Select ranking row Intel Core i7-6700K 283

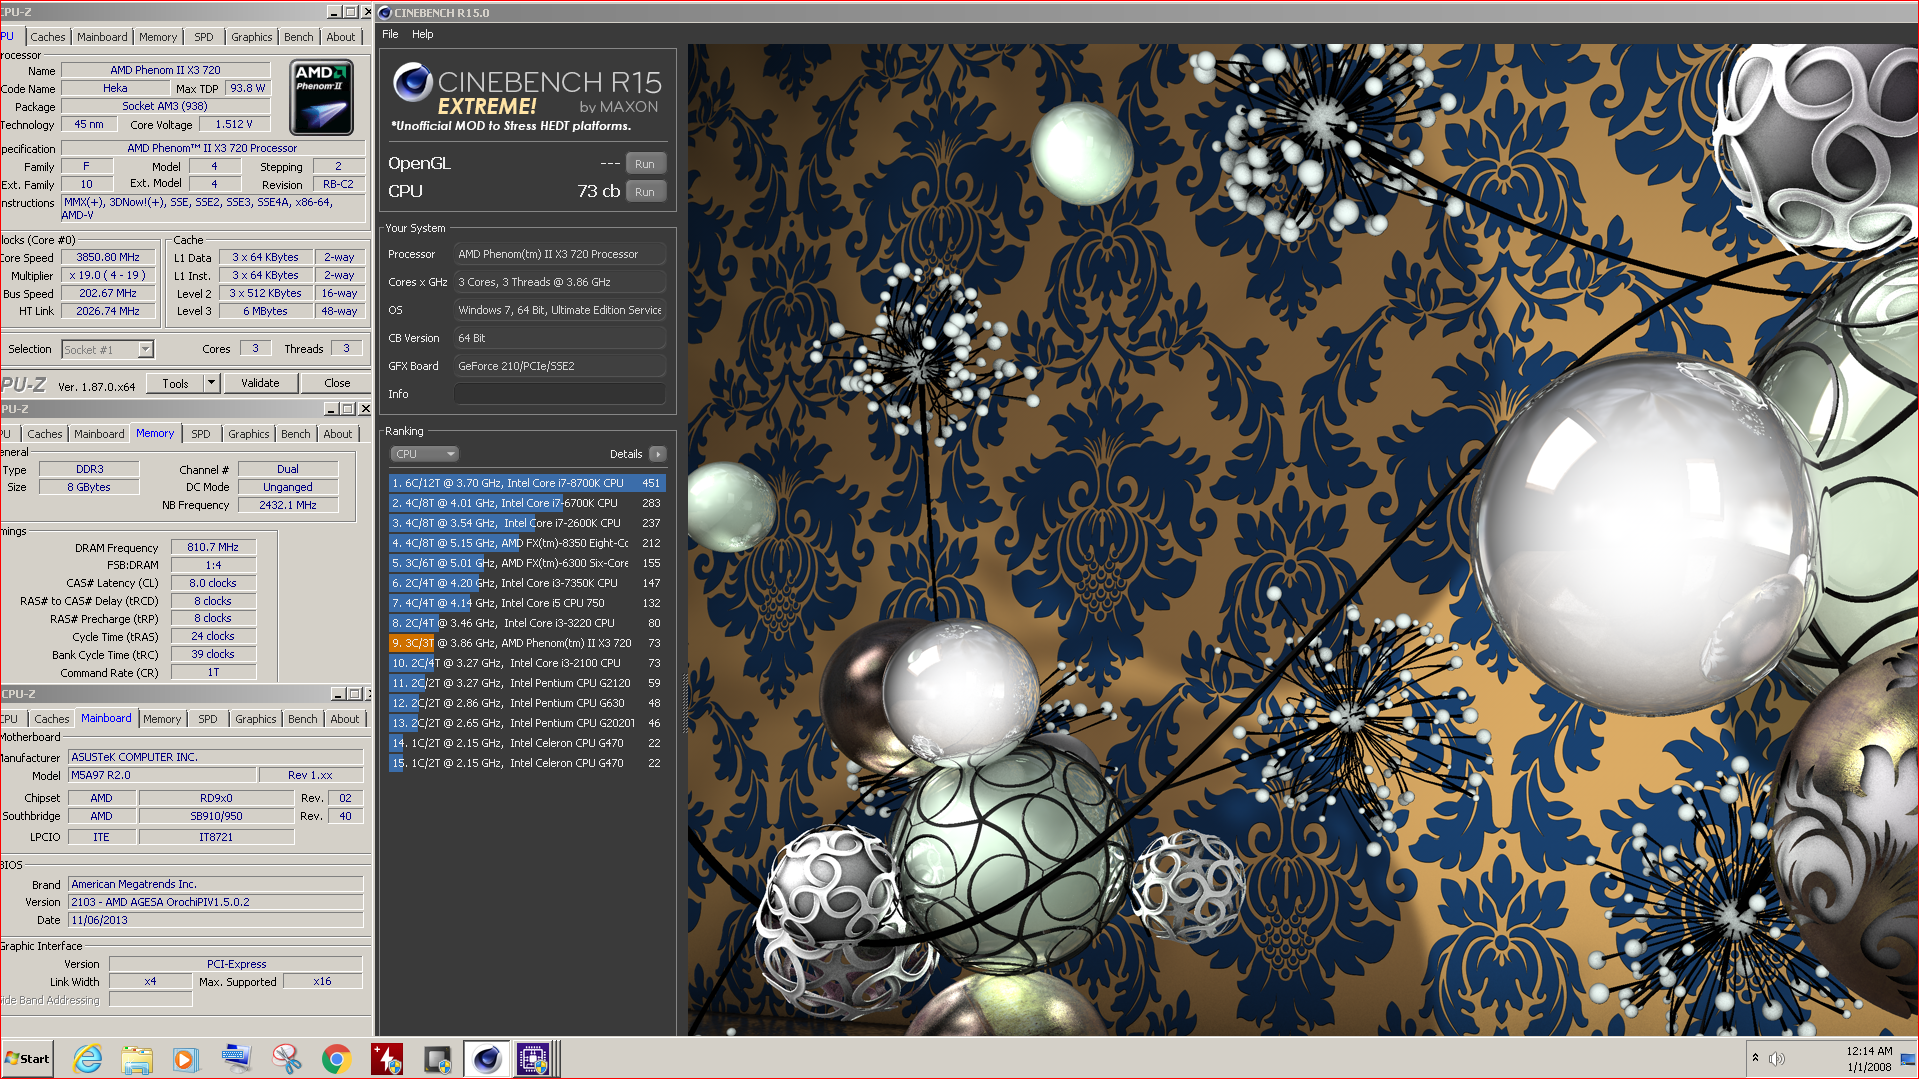point(527,503)
